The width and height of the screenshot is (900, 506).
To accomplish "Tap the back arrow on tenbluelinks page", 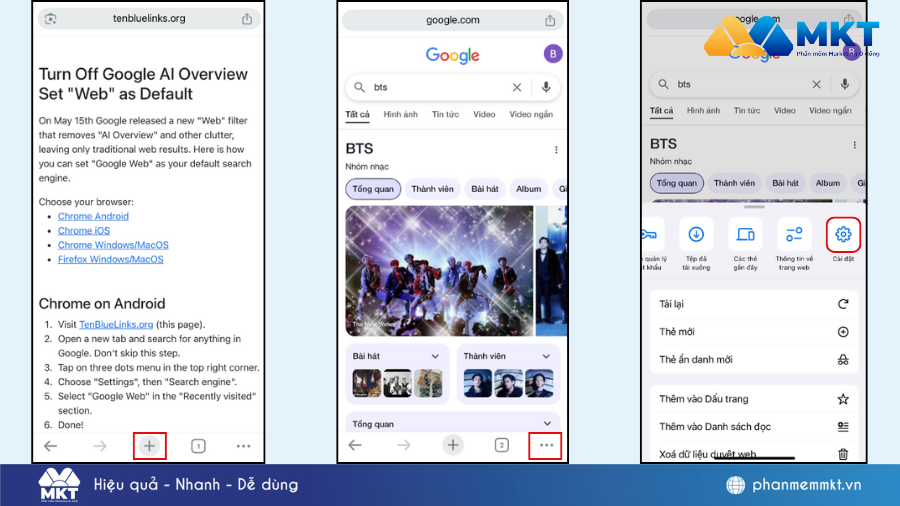I will point(51,446).
